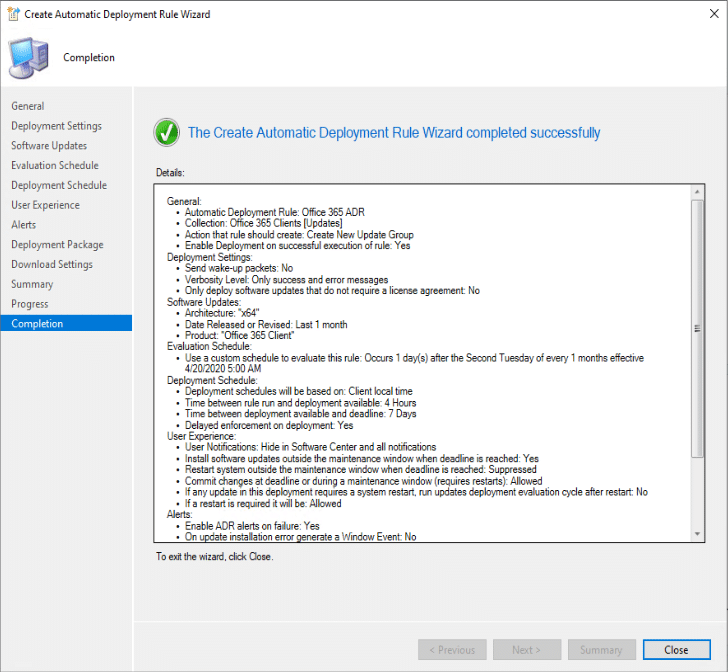Click the wizard title bar icon
The width and height of the screenshot is (728, 672).
pyautogui.click(x=12, y=14)
